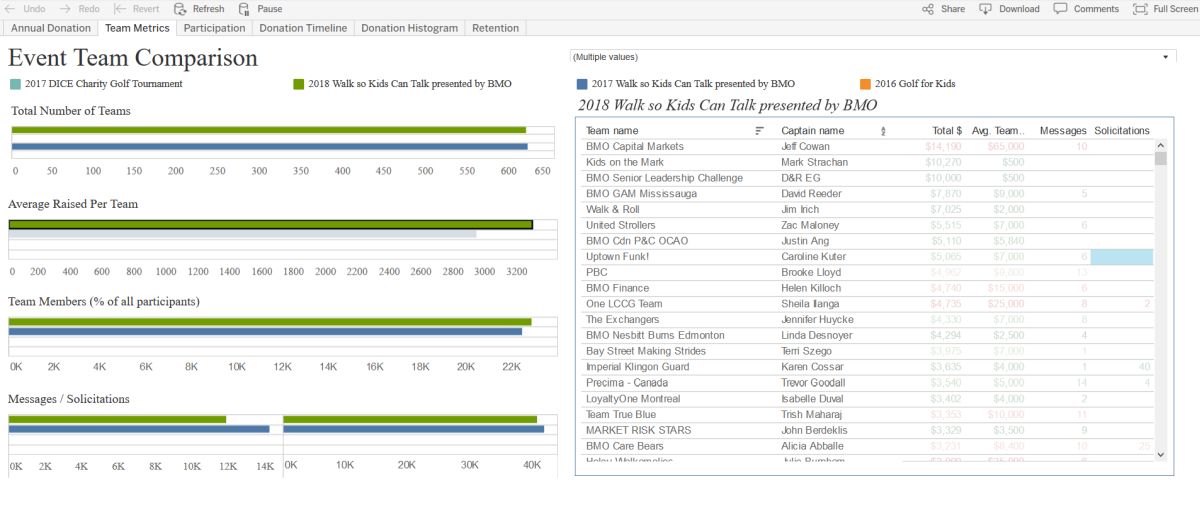Click the Share icon
The height and width of the screenshot is (515, 1200).
[x=928, y=9]
